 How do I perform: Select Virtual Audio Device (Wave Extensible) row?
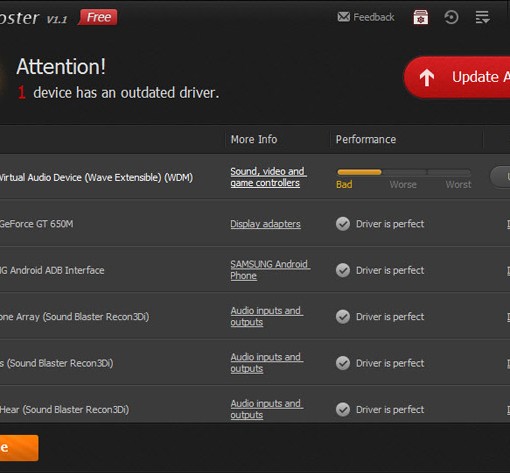click(255, 177)
